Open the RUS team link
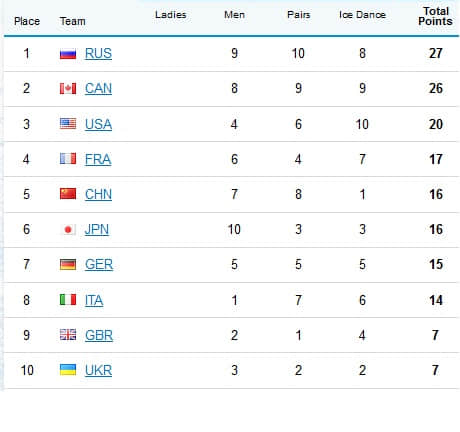460x432 pixels. [98, 54]
